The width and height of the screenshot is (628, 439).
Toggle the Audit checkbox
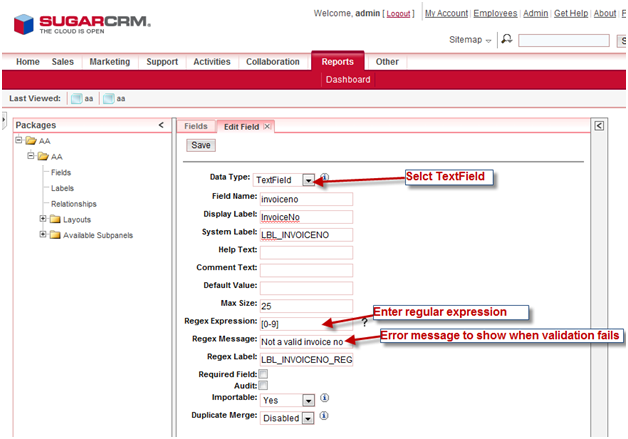tap(263, 385)
